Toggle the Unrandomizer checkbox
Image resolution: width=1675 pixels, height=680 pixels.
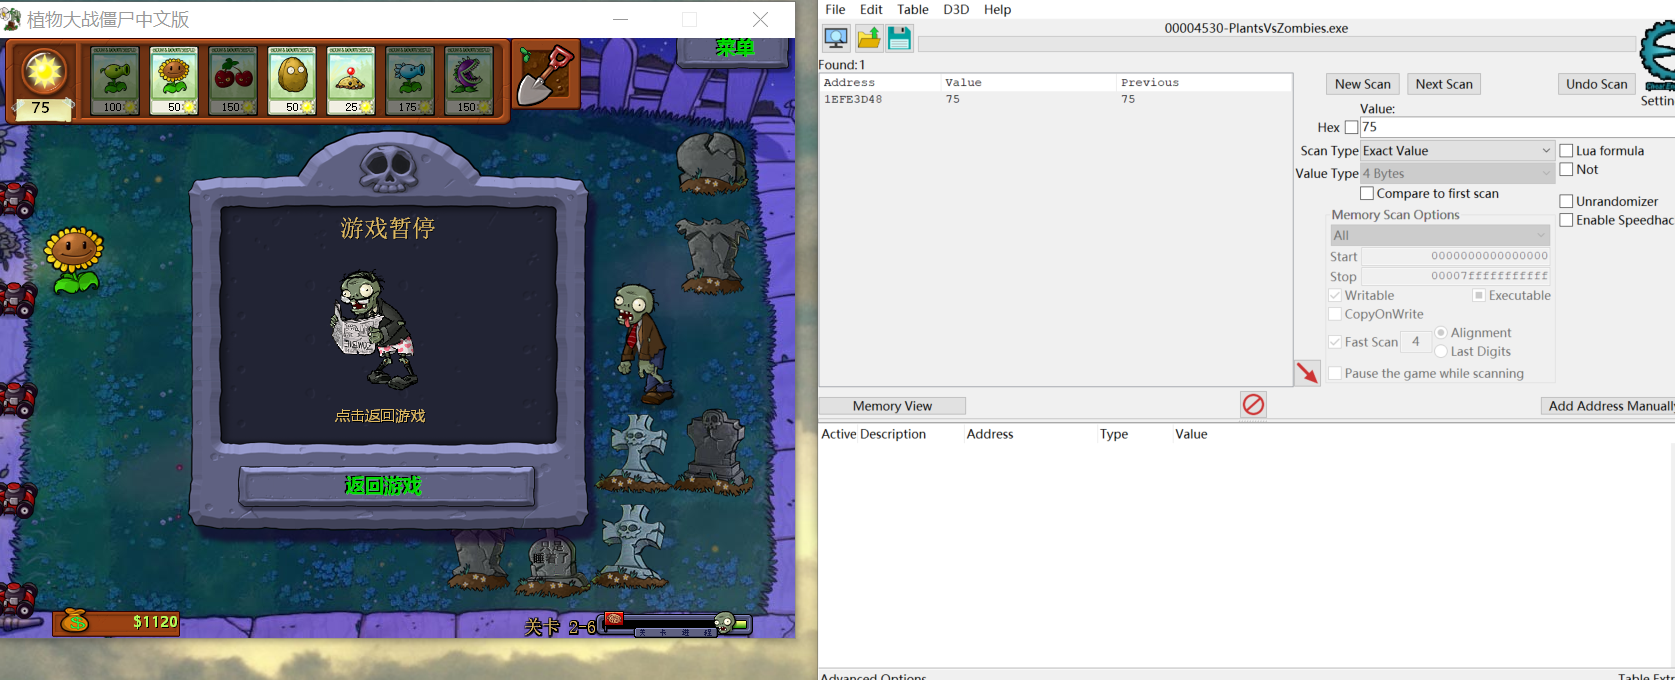point(1566,201)
